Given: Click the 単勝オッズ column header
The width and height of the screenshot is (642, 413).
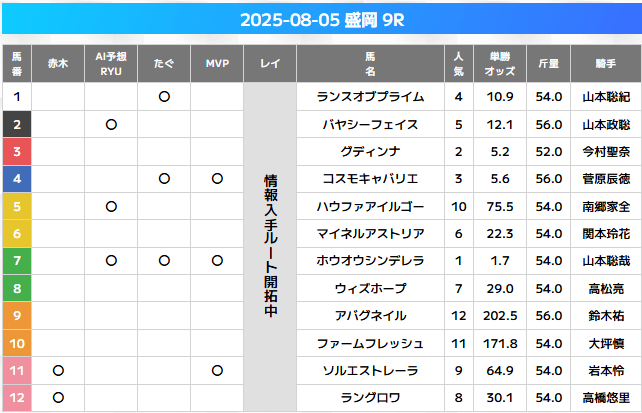Looking at the screenshot, I should (x=500, y=63).
